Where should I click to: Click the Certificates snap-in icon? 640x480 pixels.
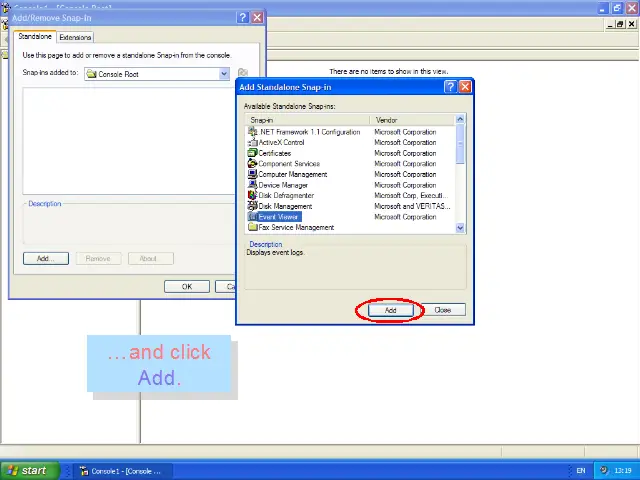point(253,153)
